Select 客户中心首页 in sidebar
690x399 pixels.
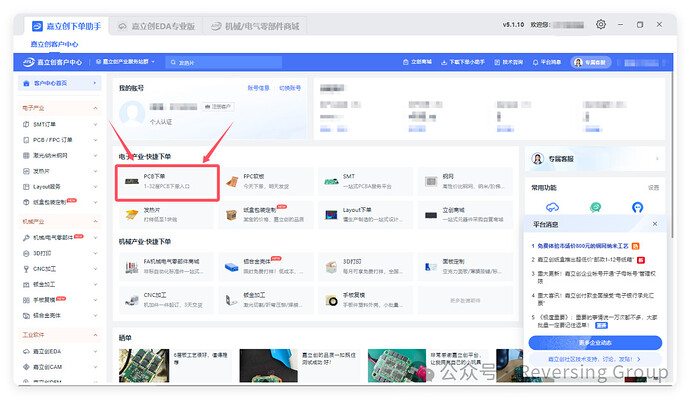pos(59,83)
